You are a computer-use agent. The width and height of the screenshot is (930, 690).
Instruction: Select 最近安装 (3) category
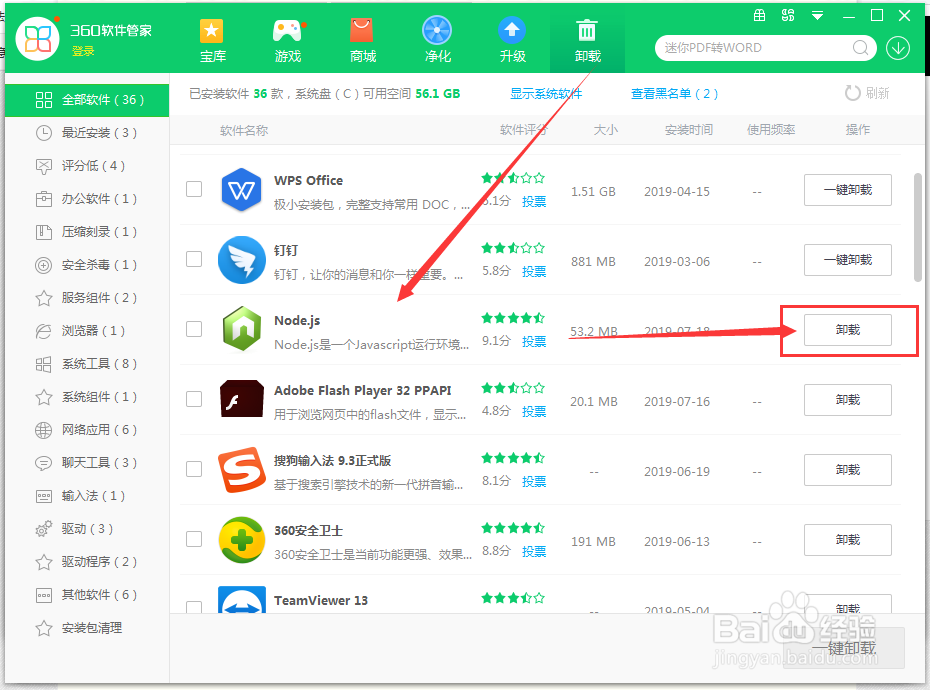87,133
